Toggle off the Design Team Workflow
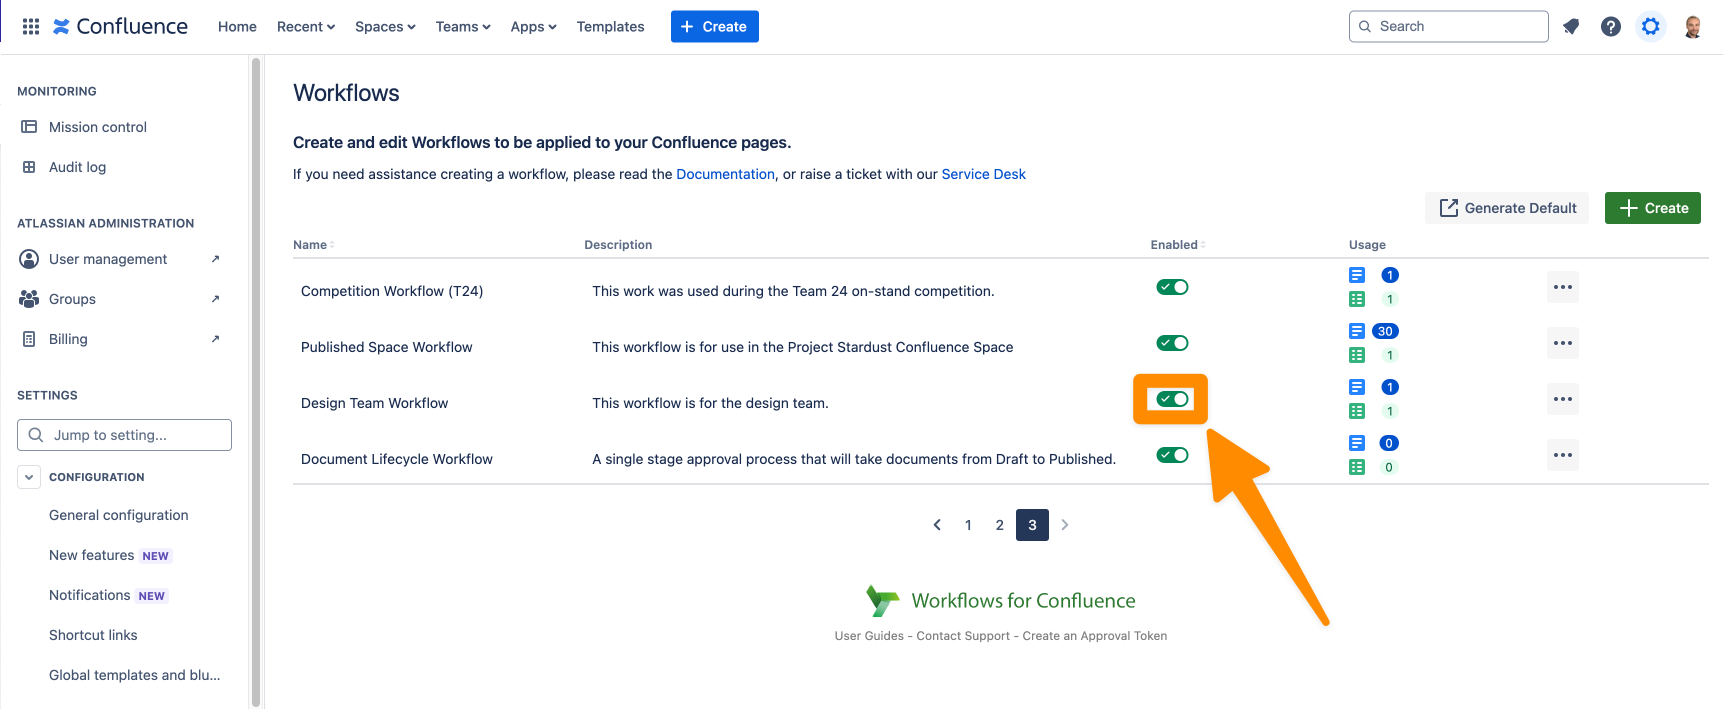Image resolution: width=1723 pixels, height=709 pixels. click(x=1172, y=399)
